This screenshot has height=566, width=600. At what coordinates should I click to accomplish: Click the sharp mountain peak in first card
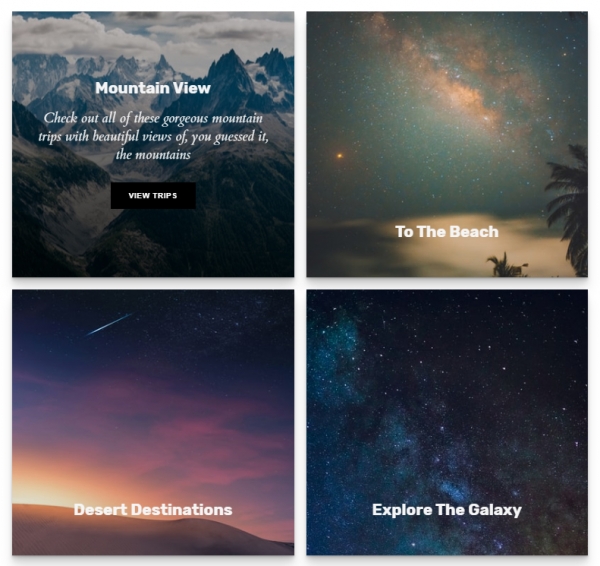(x=230, y=69)
